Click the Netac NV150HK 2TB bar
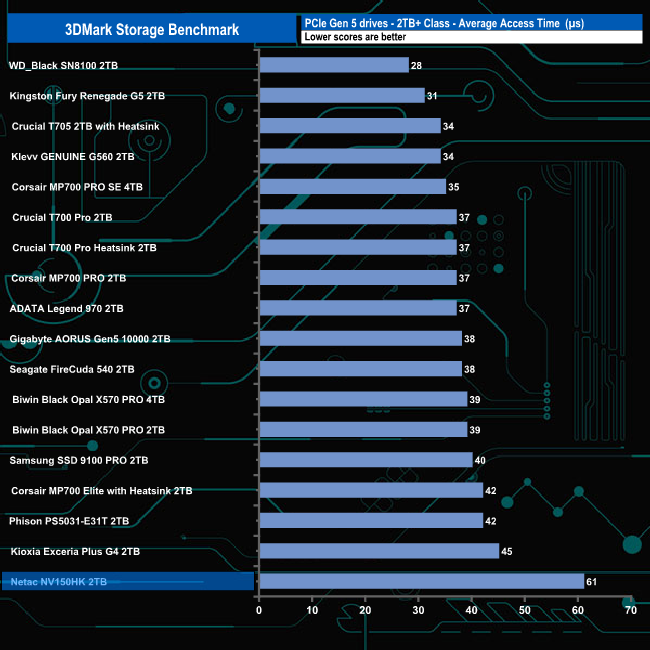The height and width of the screenshot is (650, 650). (x=422, y=581)
